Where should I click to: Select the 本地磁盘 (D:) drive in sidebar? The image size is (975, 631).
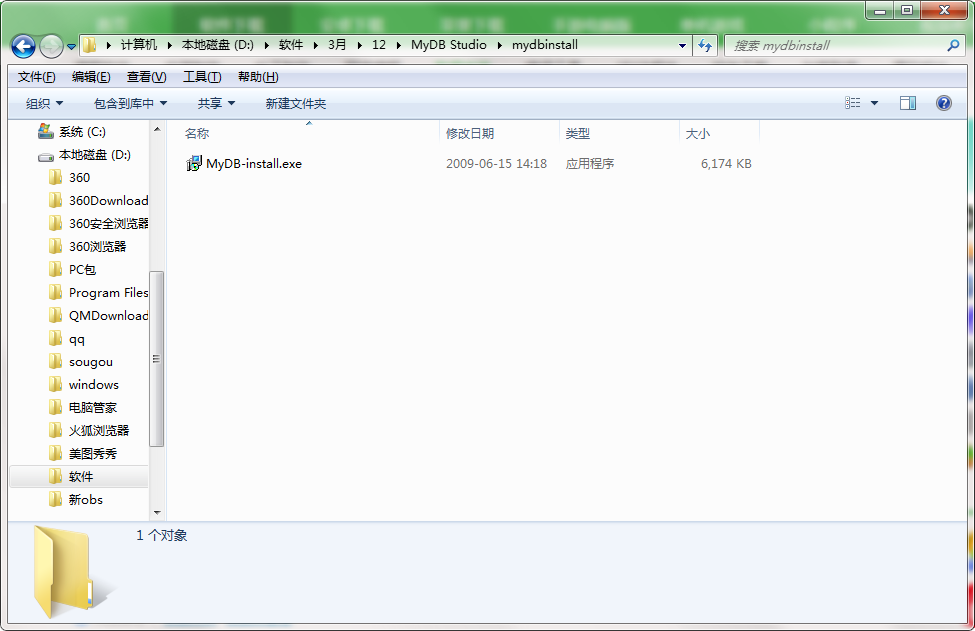[x=88, y=154]
